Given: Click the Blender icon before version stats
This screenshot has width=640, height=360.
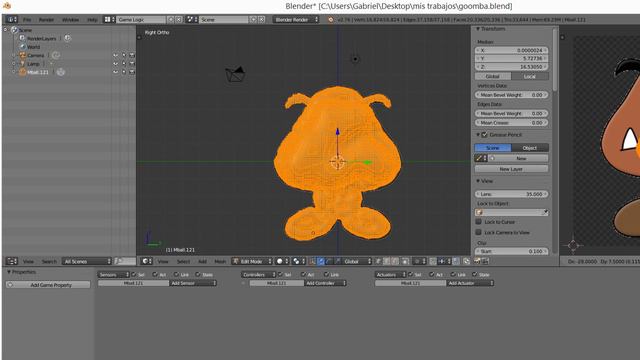Looking at the screenshot, I should pos(331,19).
